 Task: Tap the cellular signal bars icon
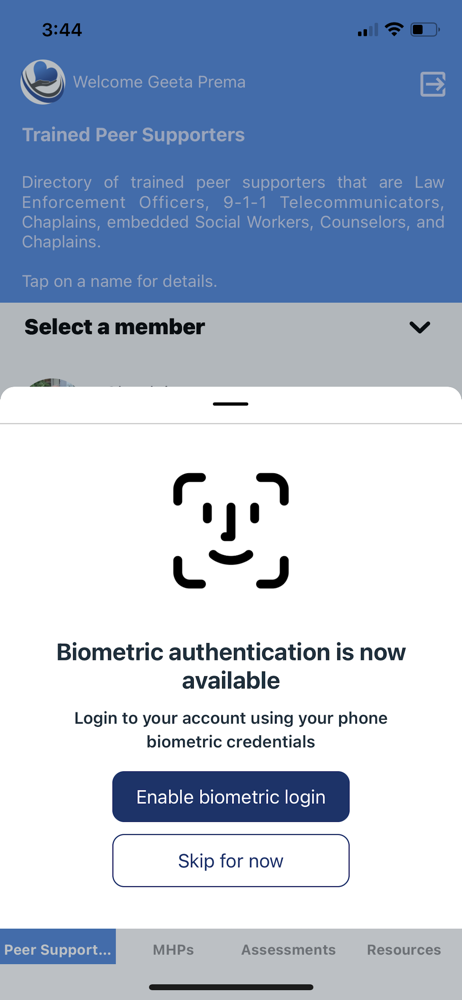click(368, 29)
